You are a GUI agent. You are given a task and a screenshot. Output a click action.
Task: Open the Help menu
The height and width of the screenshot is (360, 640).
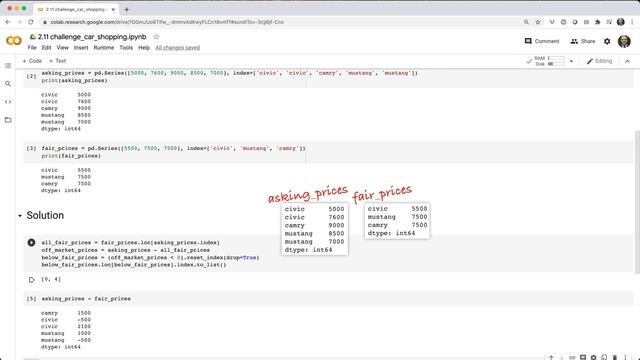144,48
